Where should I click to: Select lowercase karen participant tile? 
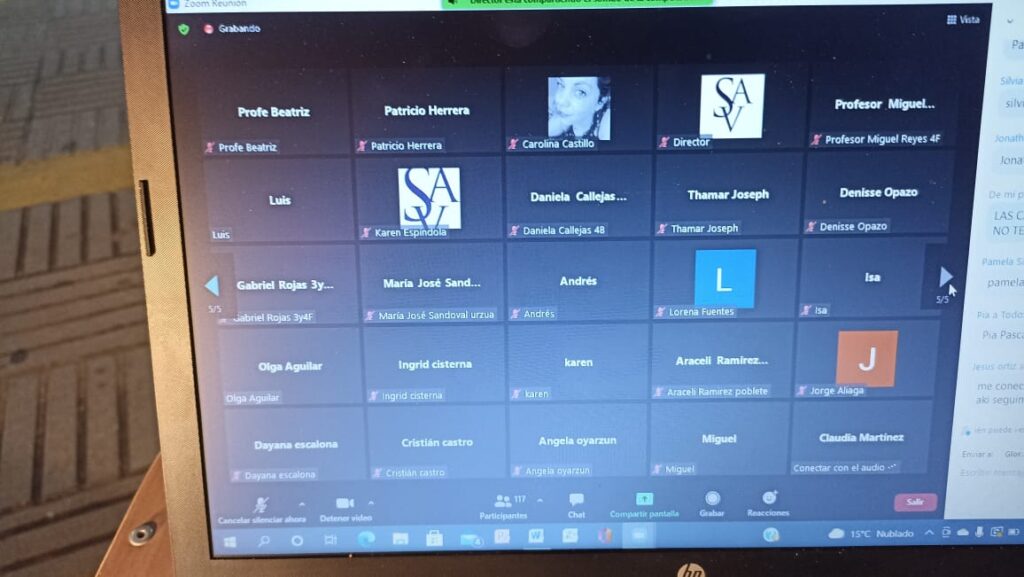[x=578, y=362]
